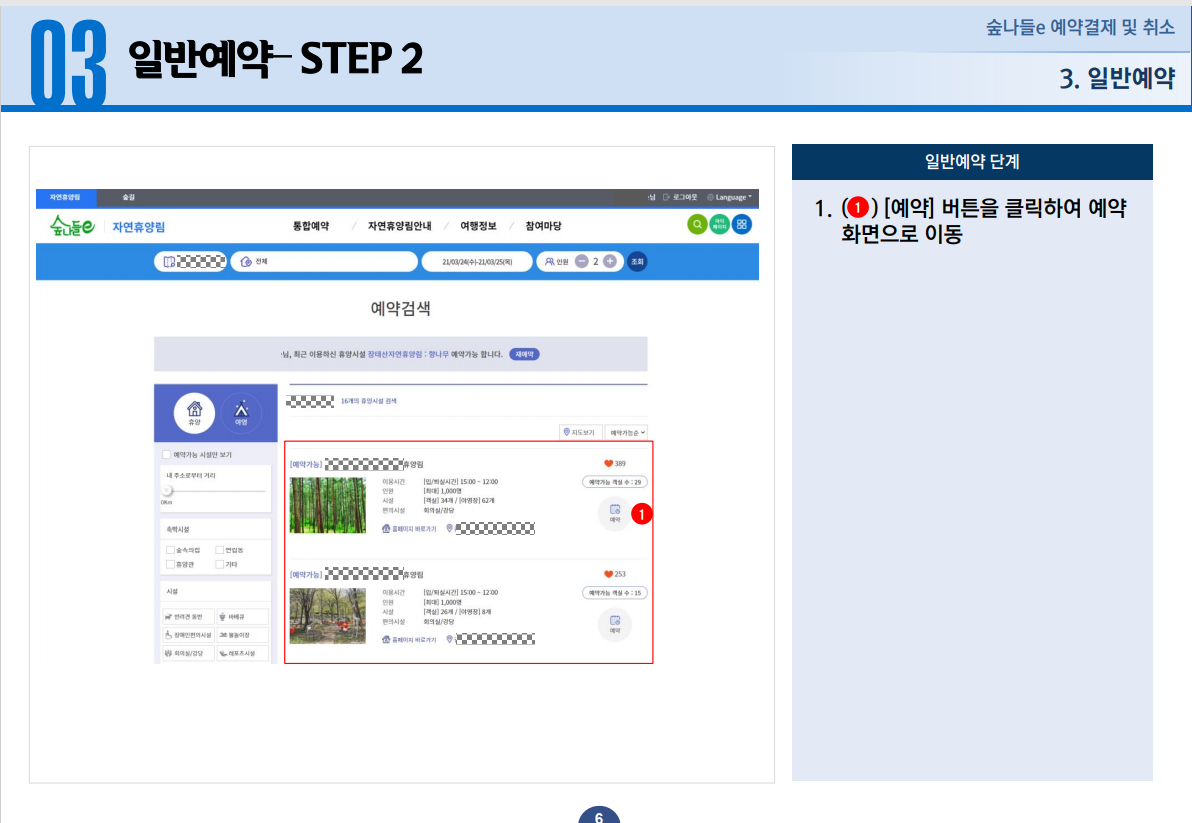Decrease 인원 count with minus button

[582, 261]
